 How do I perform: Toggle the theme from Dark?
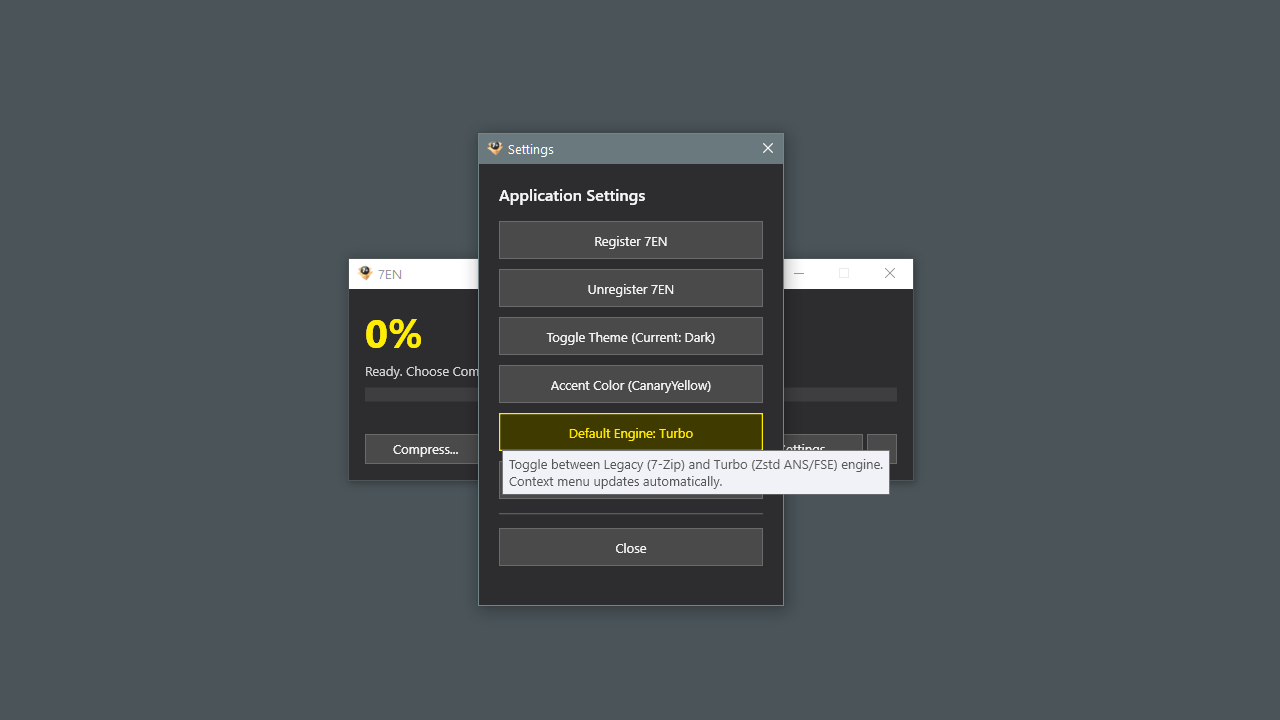[630, 336]
